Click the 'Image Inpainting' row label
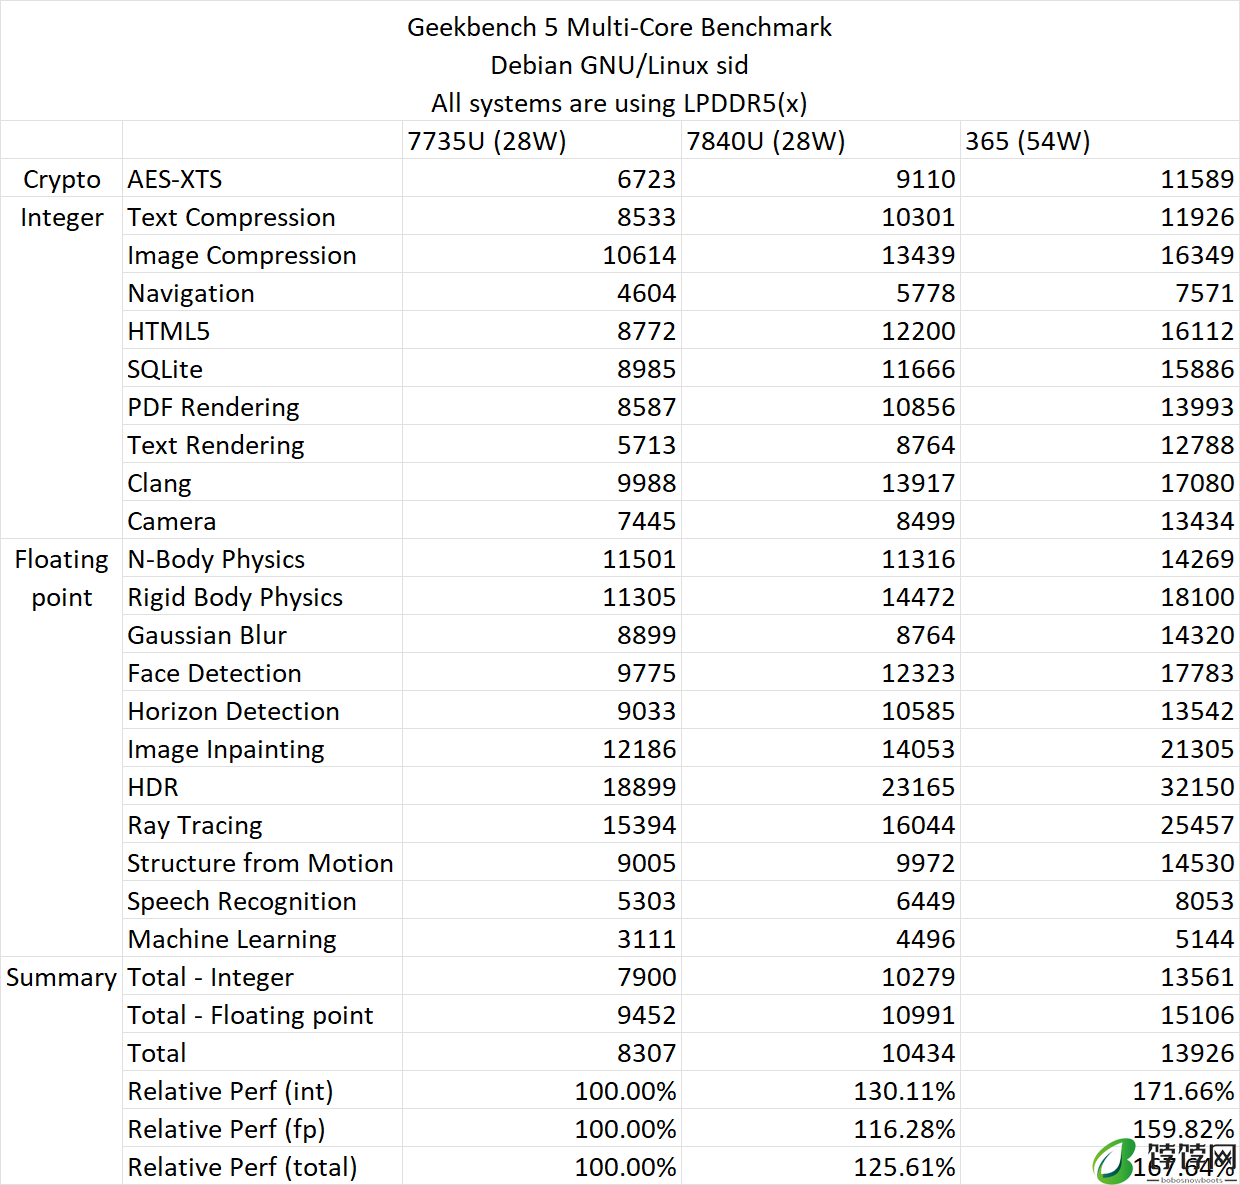Image resolution: width=1240 pixels, height=1185 pixels. tap(226, 749)
